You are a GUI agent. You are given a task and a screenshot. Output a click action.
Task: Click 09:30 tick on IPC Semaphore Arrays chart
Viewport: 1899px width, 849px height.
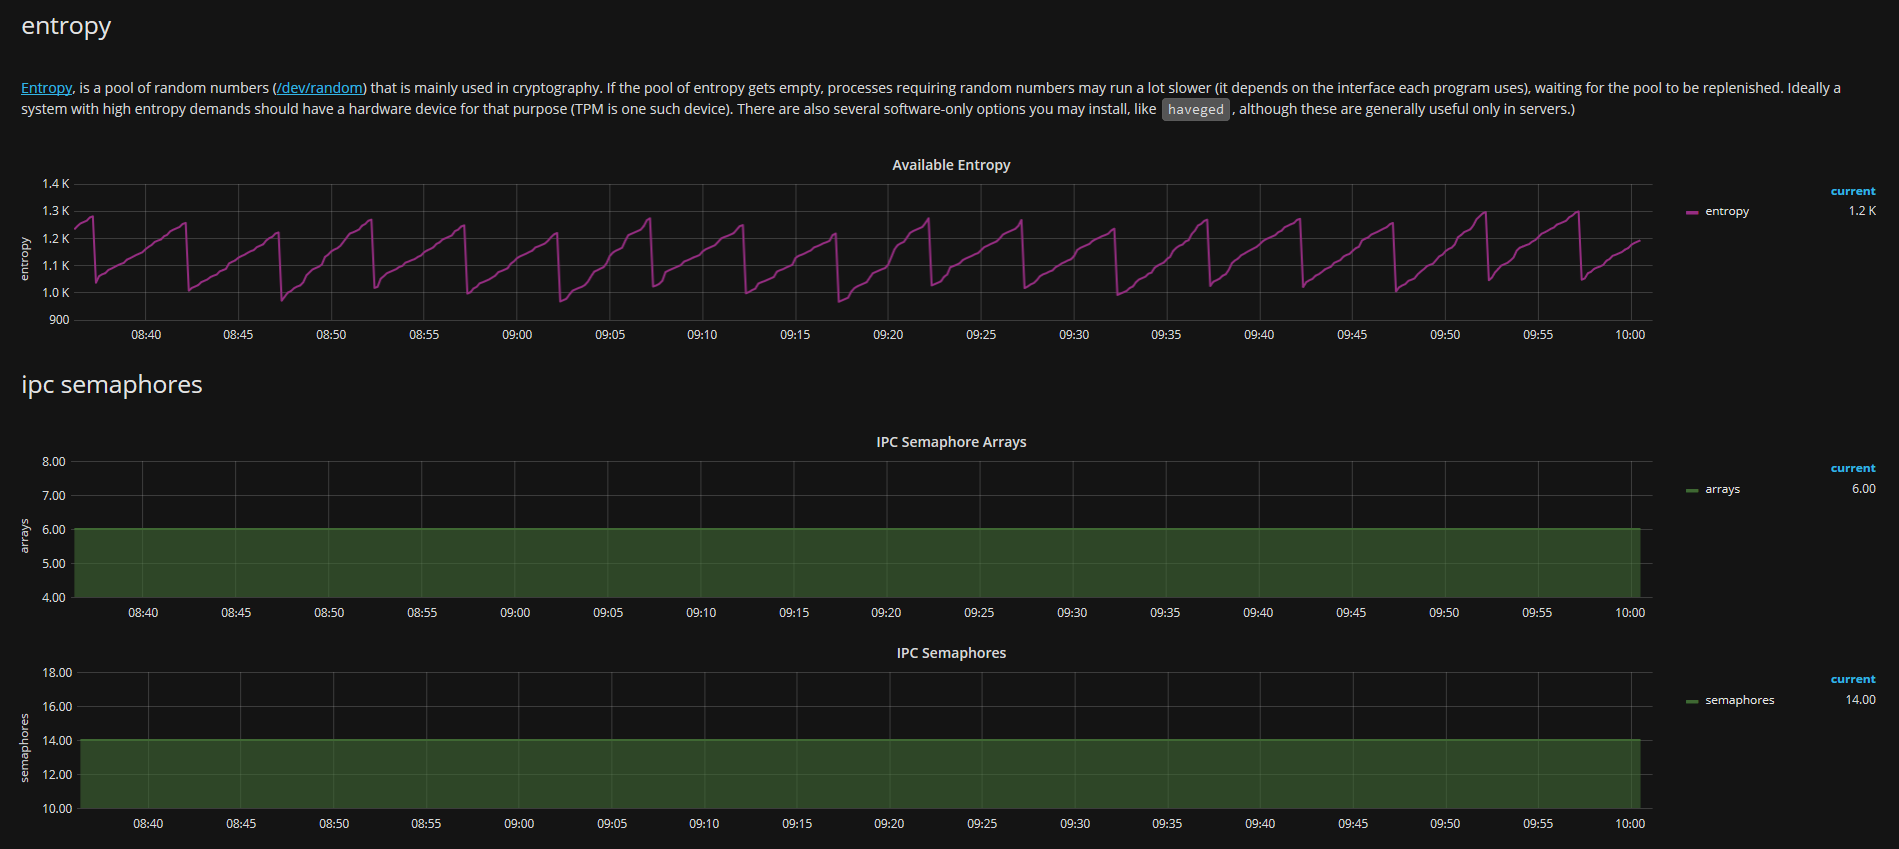tap(1072, 613)
